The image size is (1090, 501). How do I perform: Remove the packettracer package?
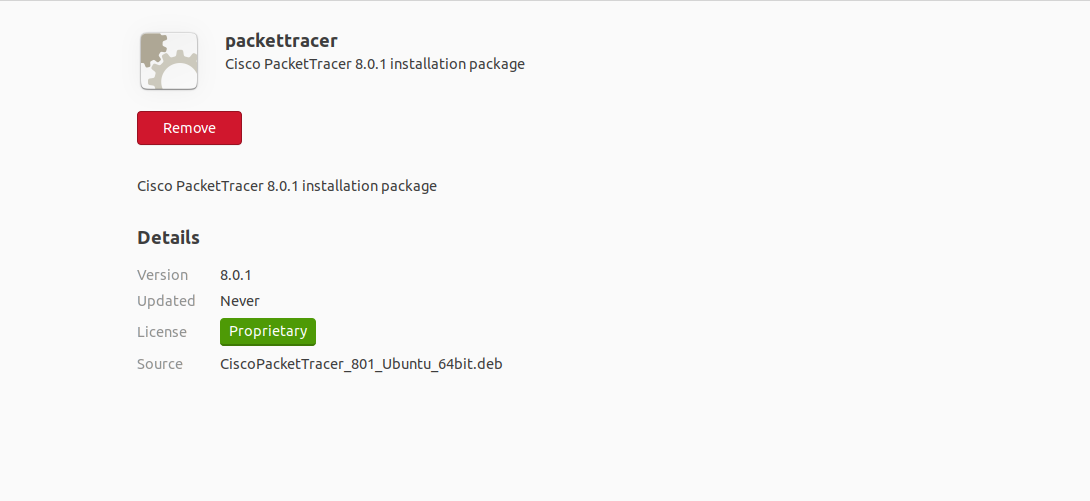(189, 128)
